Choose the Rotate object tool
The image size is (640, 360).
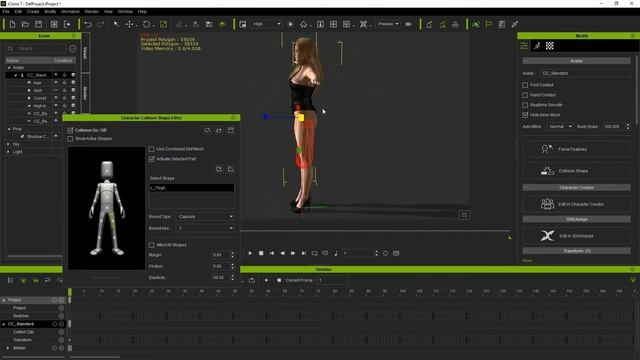(147, 24)
